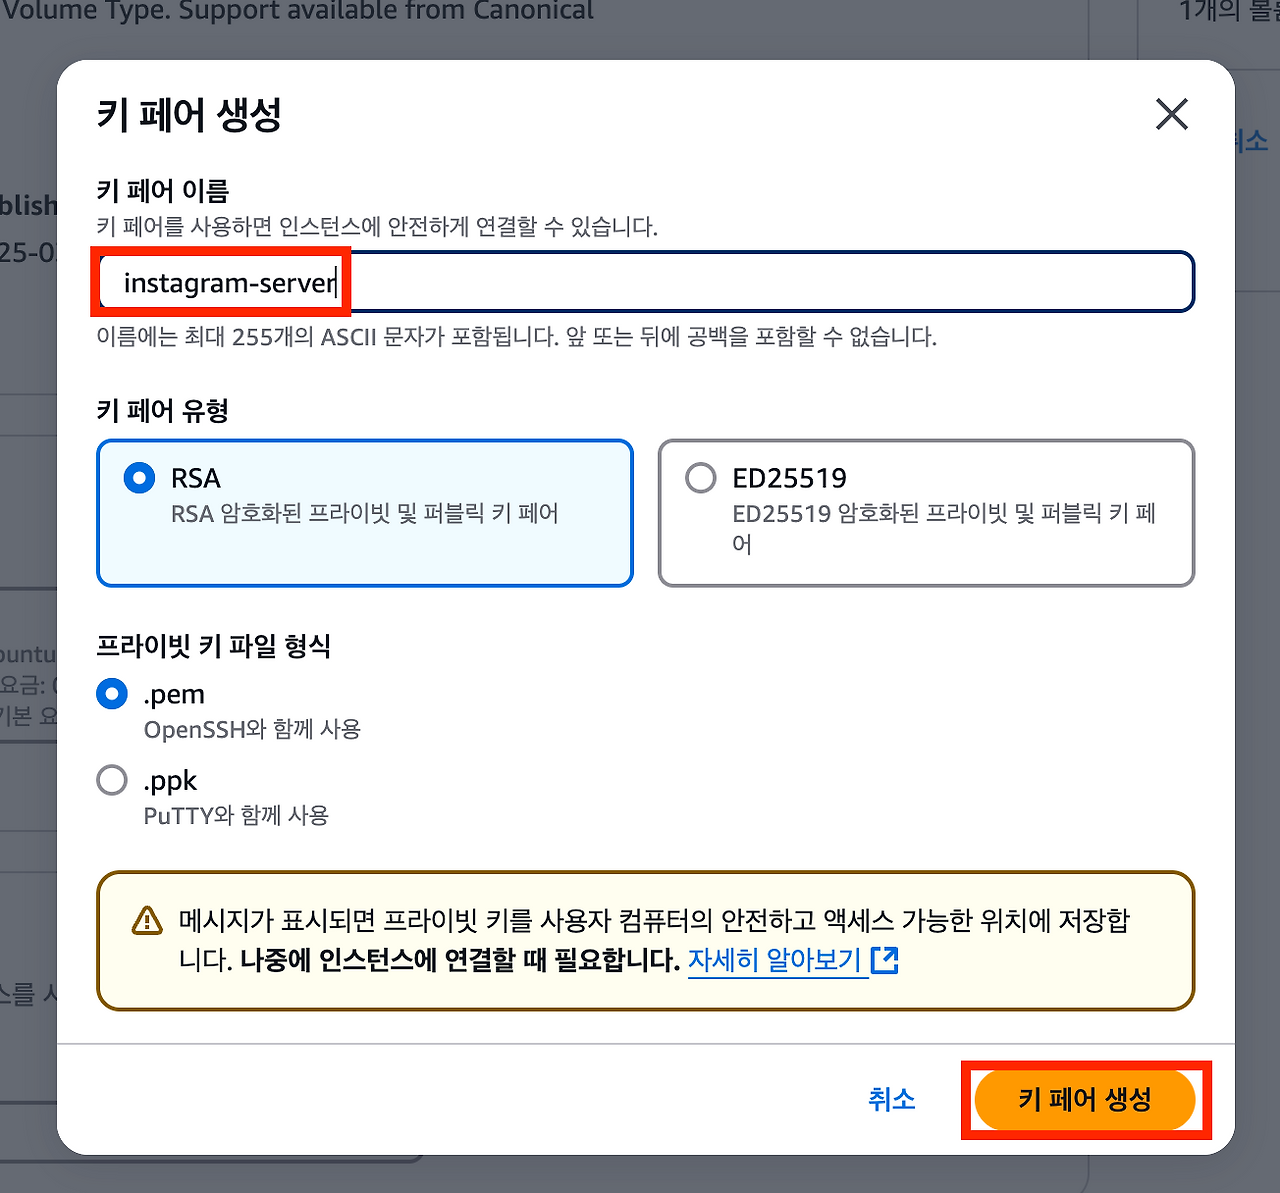Click the key pair name input field
Image resolution: width=1280 pixels, height=1193 pixels.
click(645, 282)
